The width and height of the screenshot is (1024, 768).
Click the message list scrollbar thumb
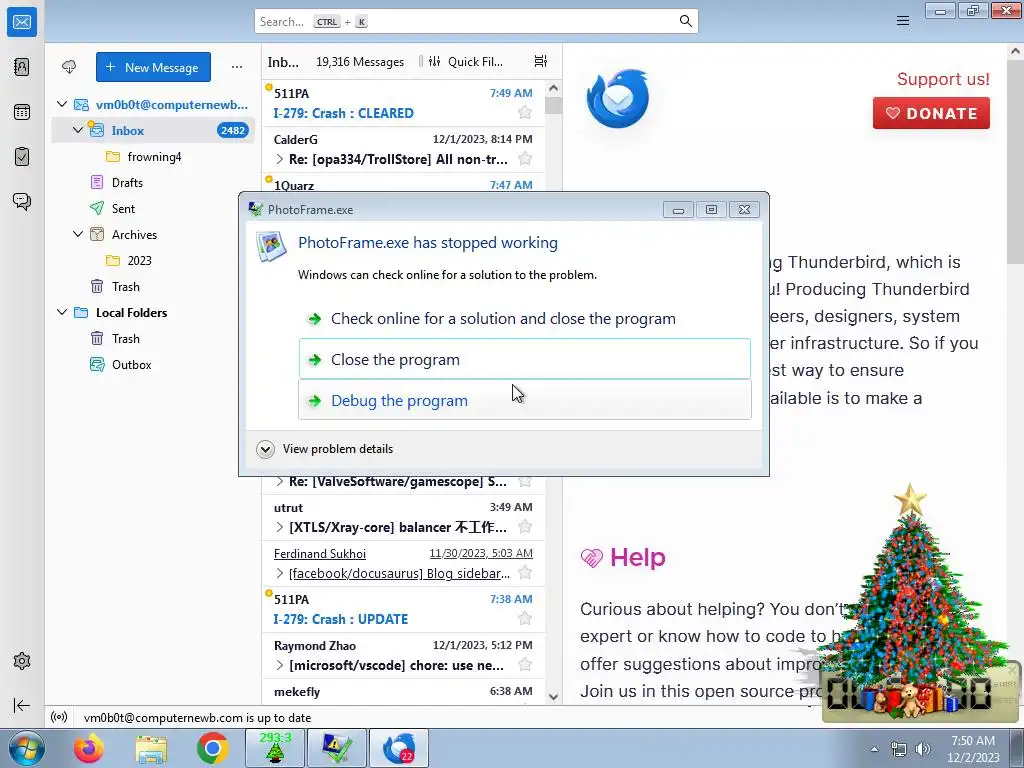point(553,105)
